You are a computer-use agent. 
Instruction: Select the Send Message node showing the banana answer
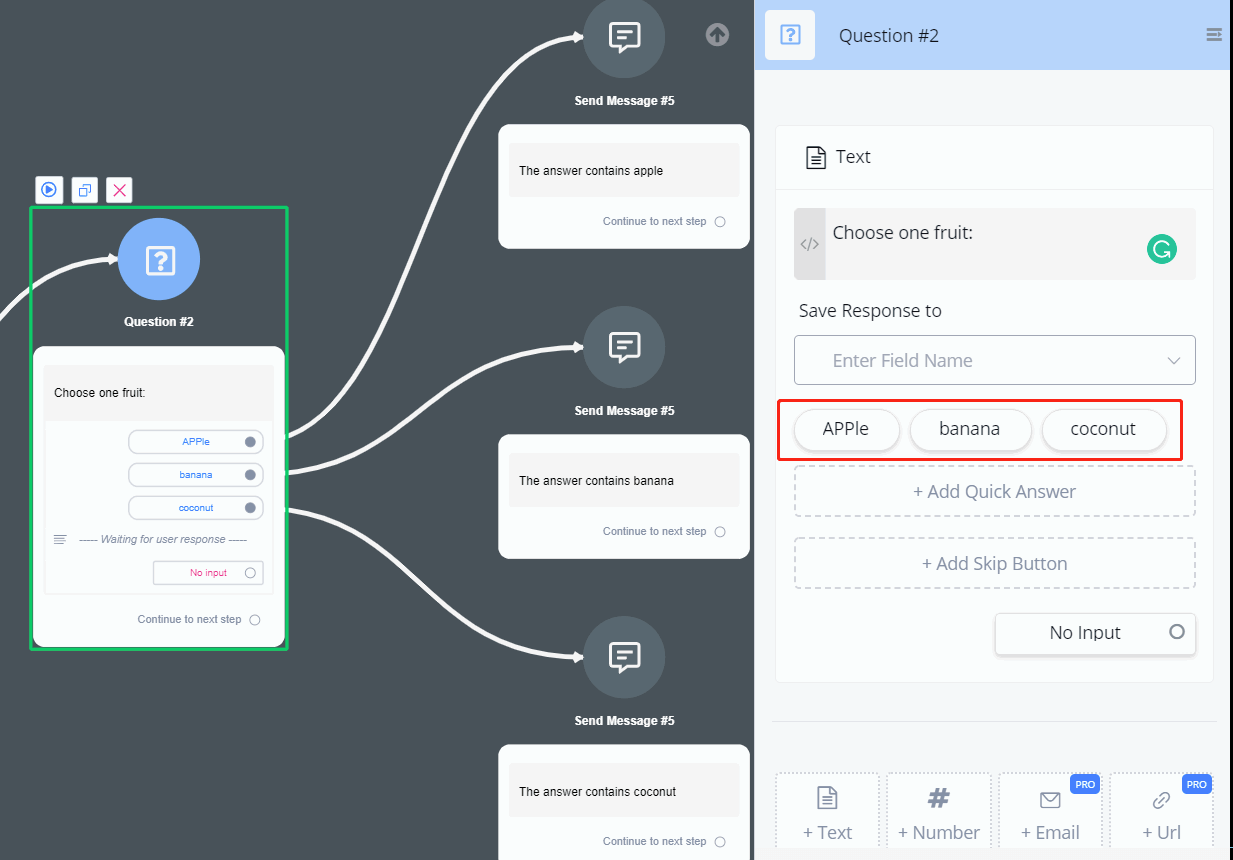pyautogui.click(x=624, y=348)
